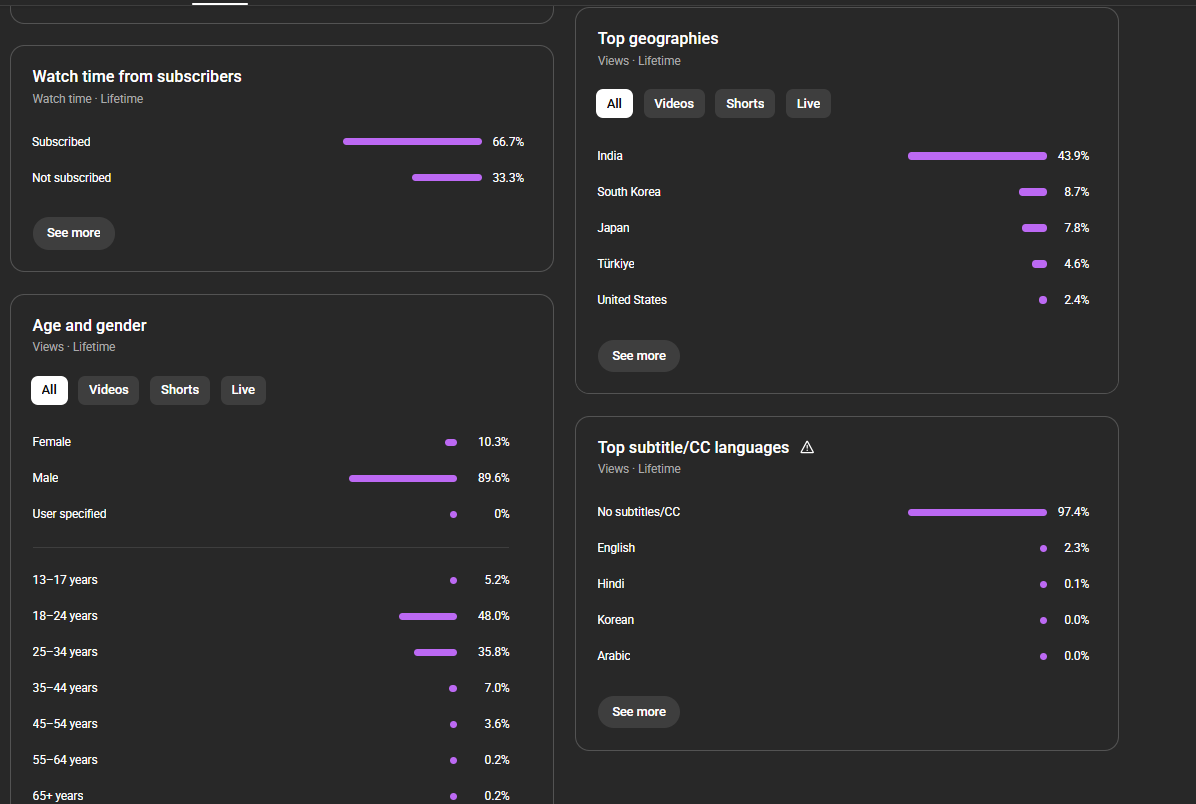Image resolution: width=1196 pixels, height=804 pixels.
Task: Select the Videos chip in Age and gender
Action: point(109,390)
